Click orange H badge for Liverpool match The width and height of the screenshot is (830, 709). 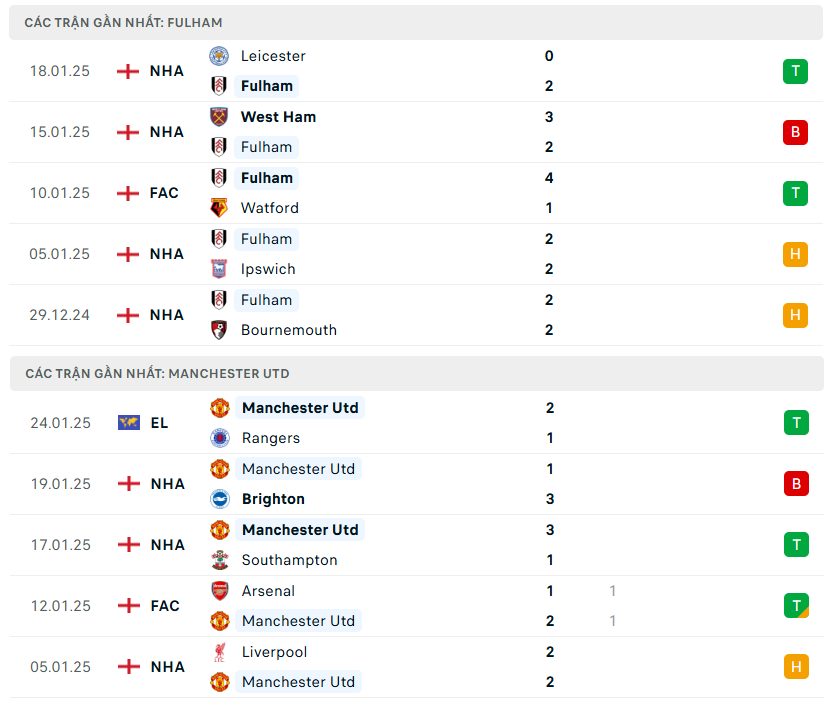click(795, 667)
